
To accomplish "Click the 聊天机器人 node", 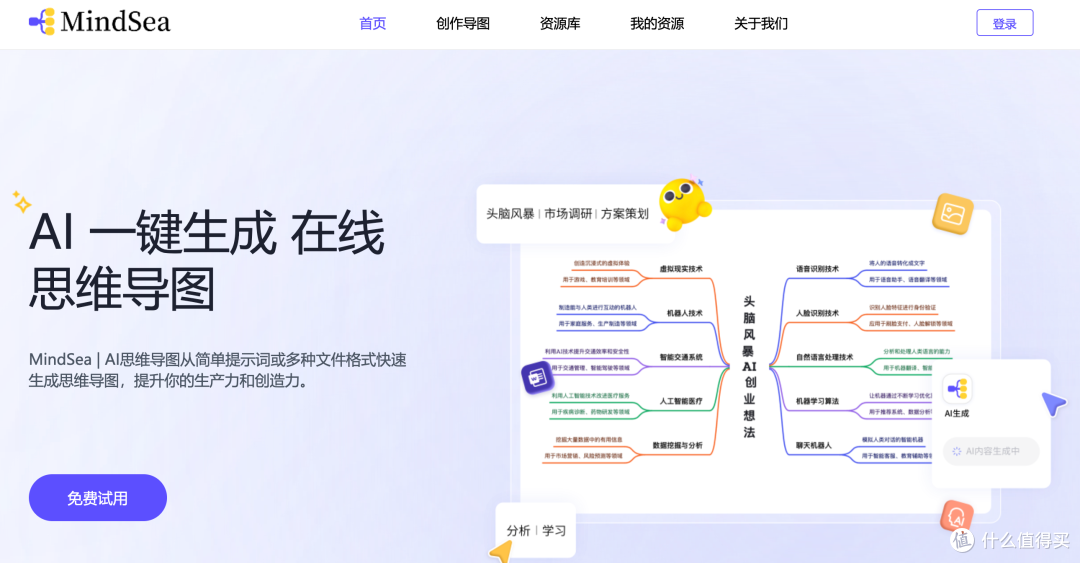I will (x=814, y=445).
